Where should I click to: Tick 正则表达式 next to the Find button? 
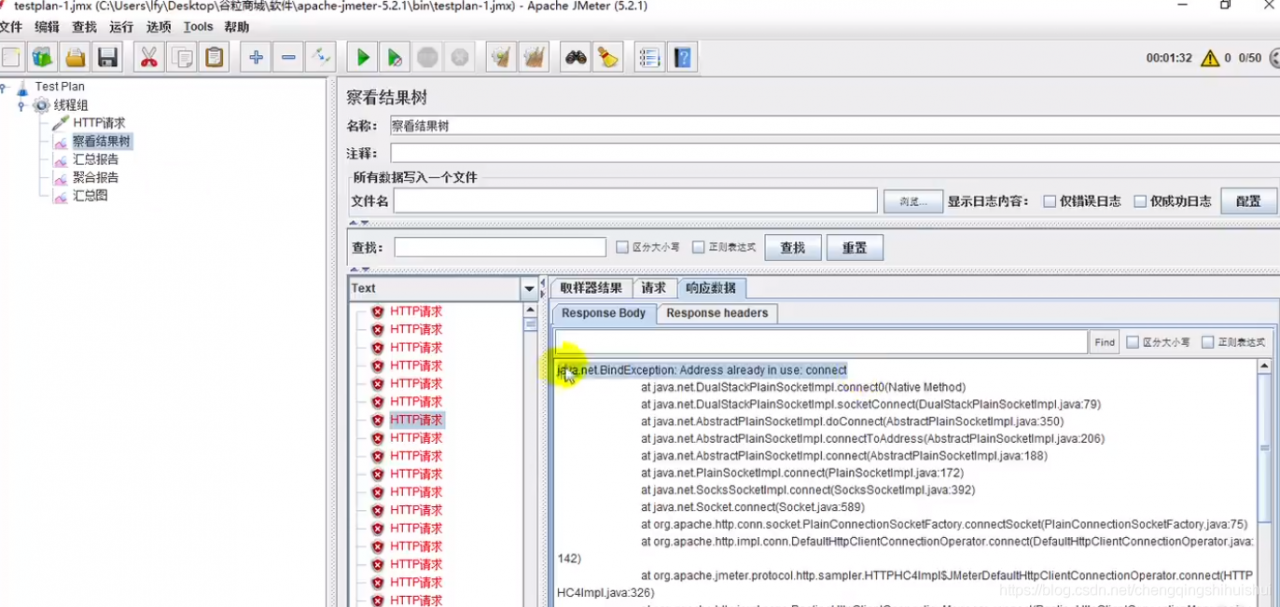(x=1208, y=342)
